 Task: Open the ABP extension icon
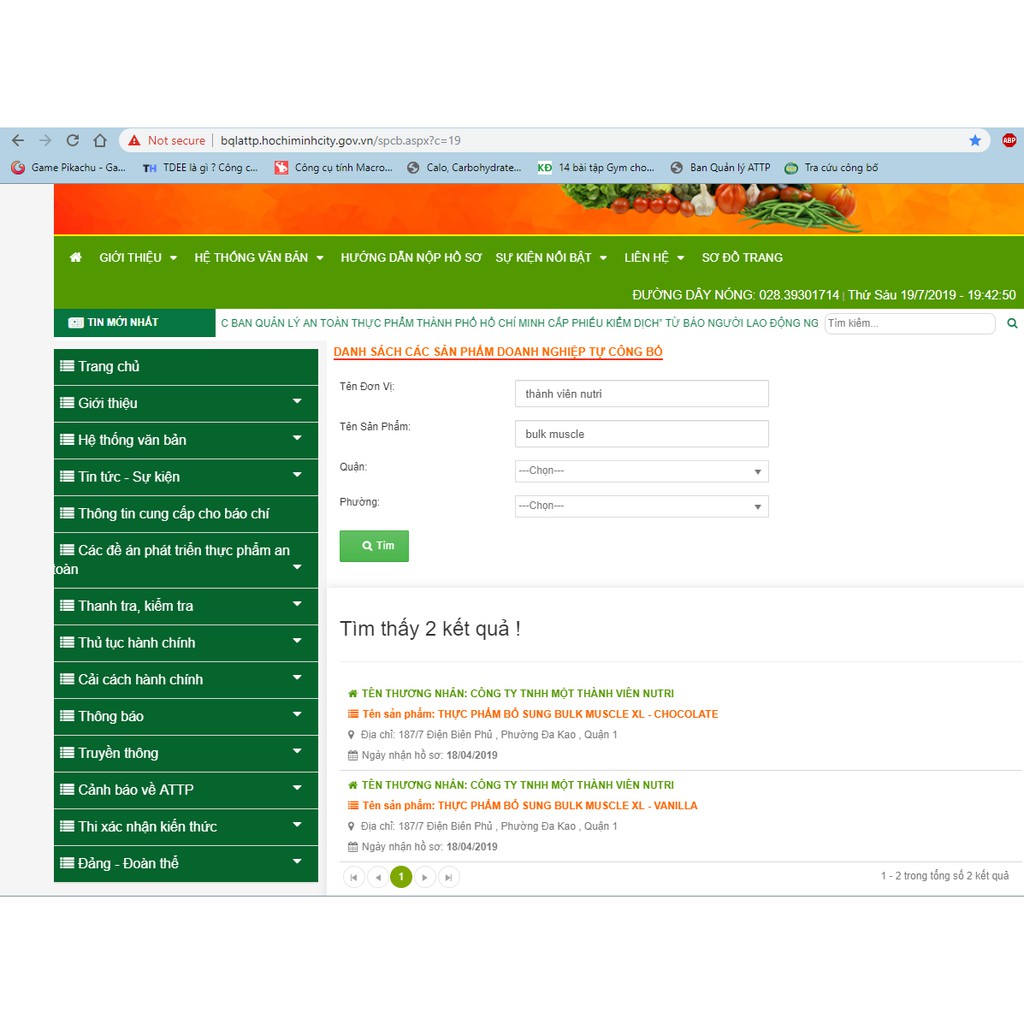(x=1009, y=141)
